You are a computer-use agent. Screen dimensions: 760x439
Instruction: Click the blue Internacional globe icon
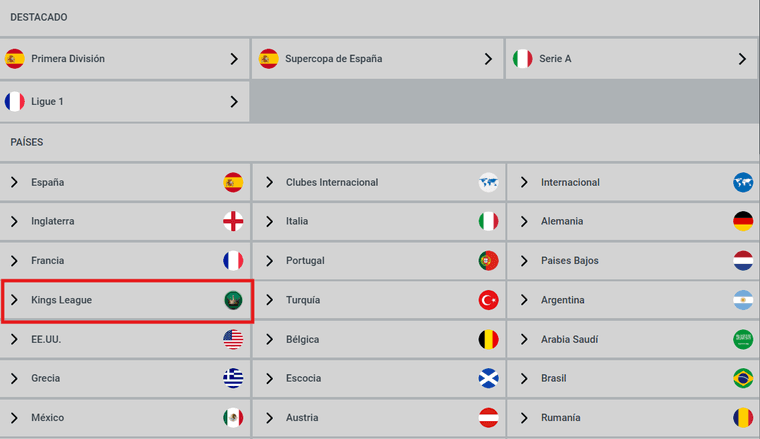coord(743,182)
